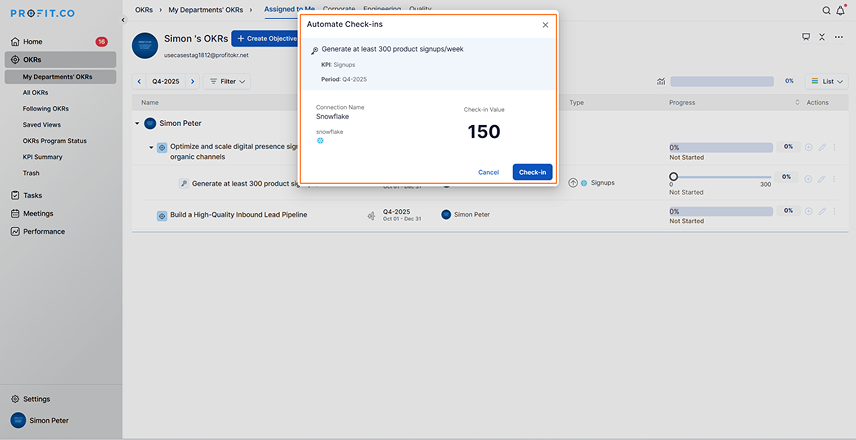Open row menu for Optimize and scale
856x440 pixels.
click(834, 147)
